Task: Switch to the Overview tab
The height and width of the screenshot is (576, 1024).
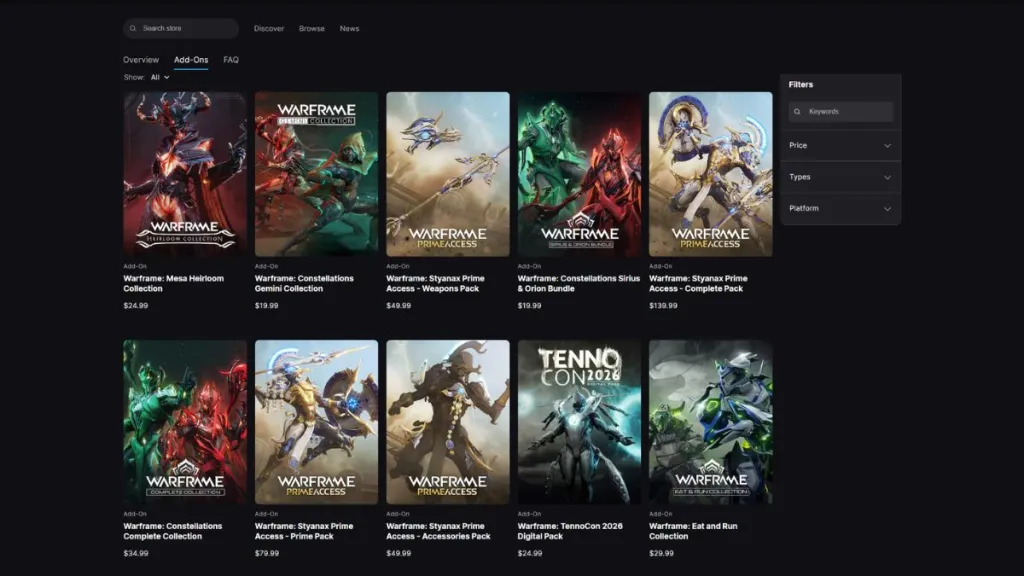Action: point(141,59)
